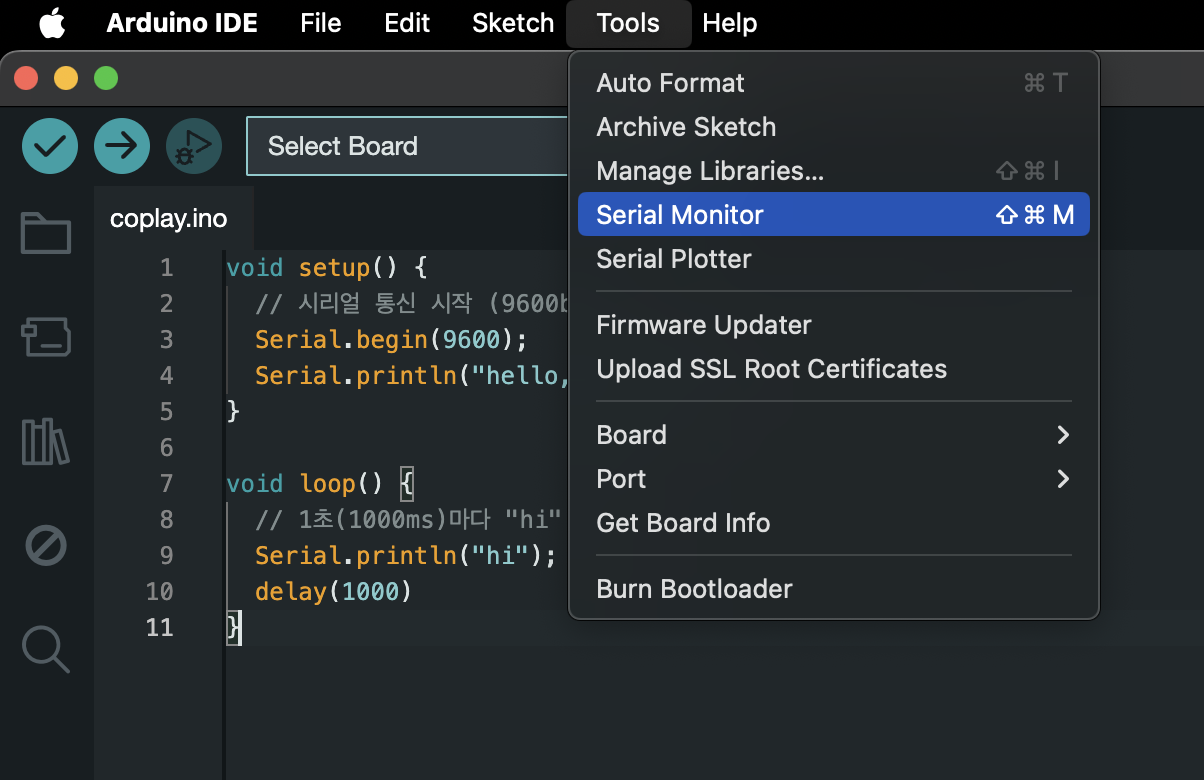Open the Search magnifier sidebar icon
Viewport: 1204px width, 780px height.
[x=46, y=650]
